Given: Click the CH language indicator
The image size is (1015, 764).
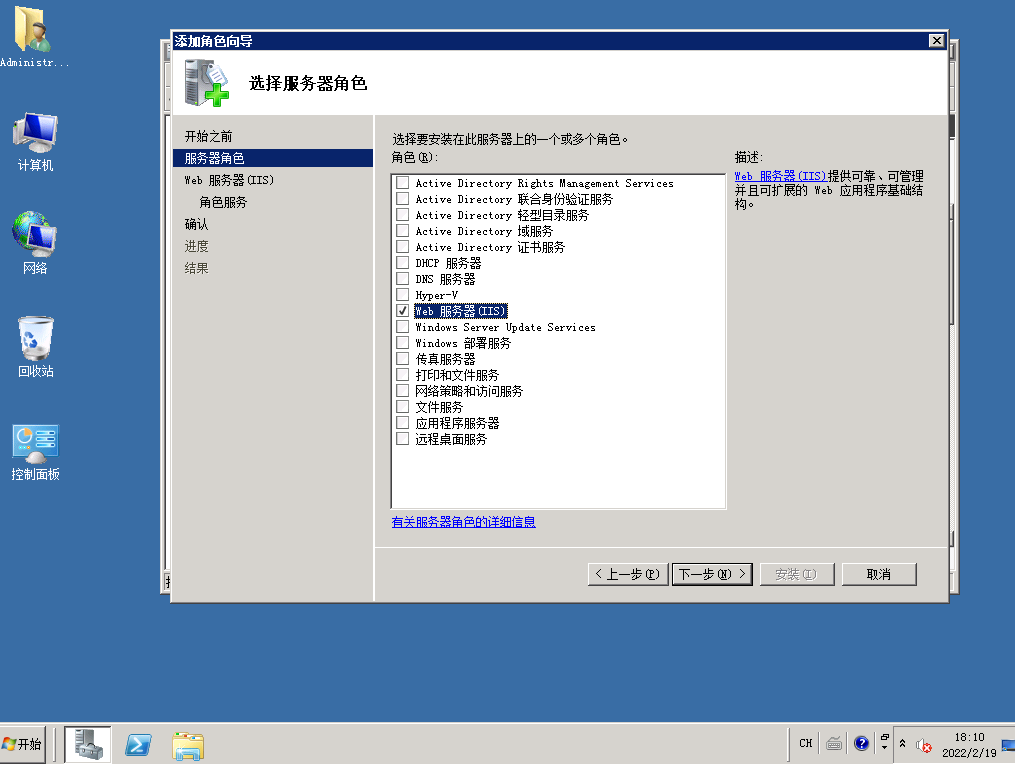Looking at the screenshot, I should [805, 743].
